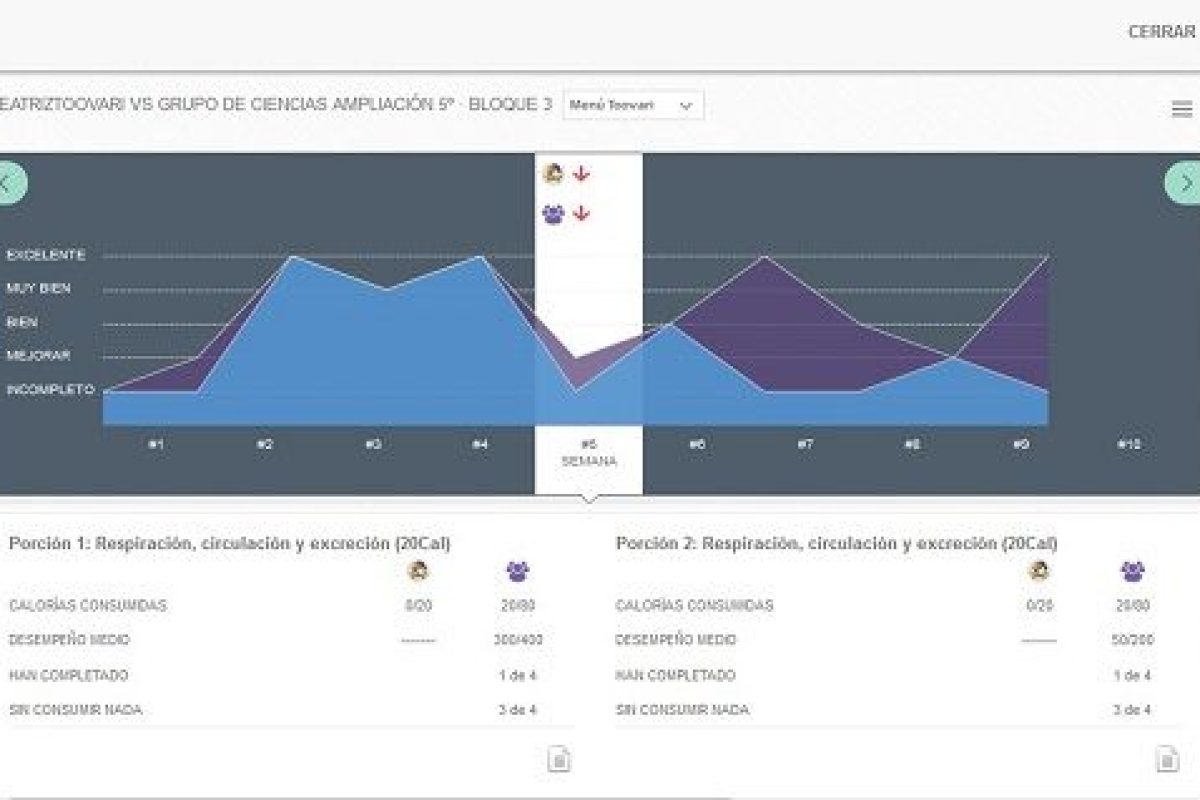Select week #3 on the chart axis
Viewport: 1200px width, 800px height.
pyautogui.click(x=373, y=444)
